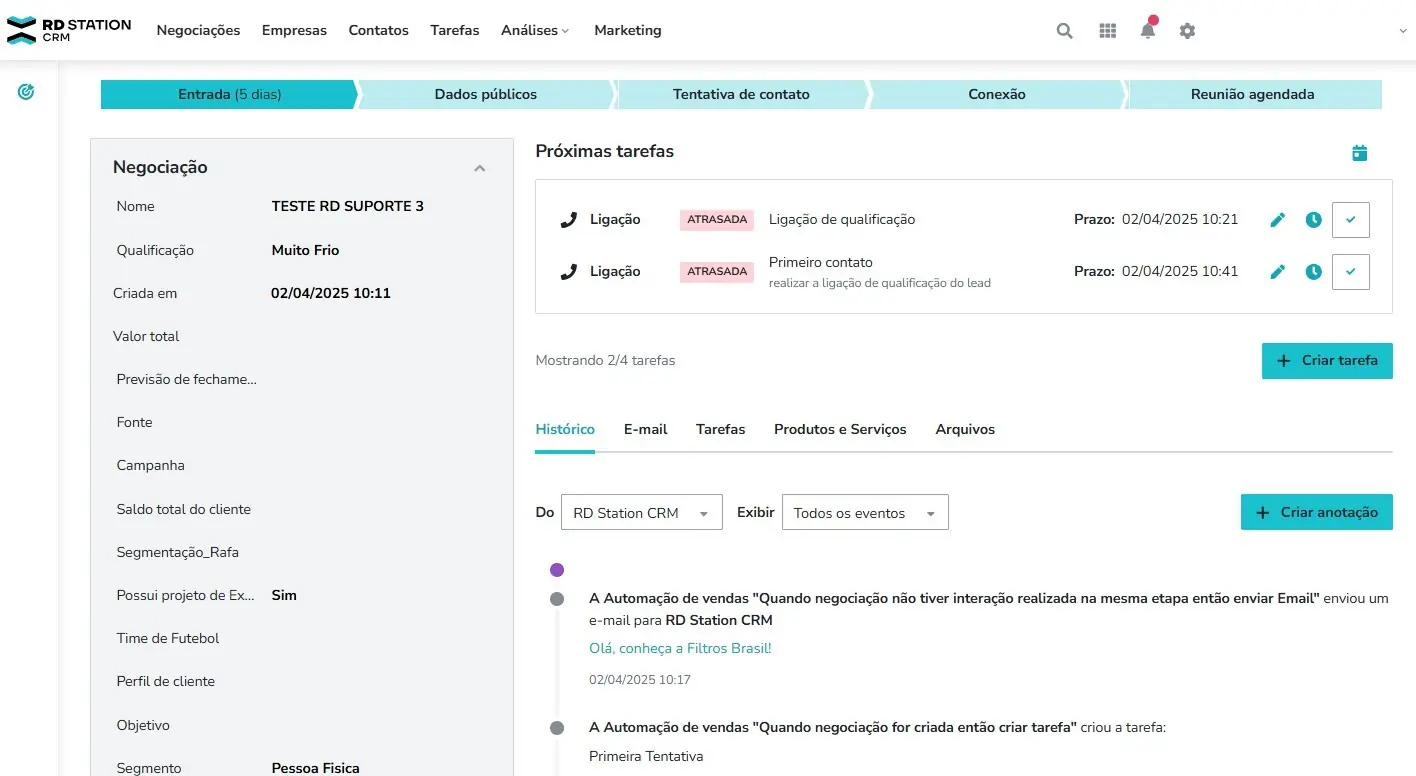Mark Primeiro contato task as completed
Image resolution: width=1416 pixels, height=776 pixels.
click(1350, 272)
